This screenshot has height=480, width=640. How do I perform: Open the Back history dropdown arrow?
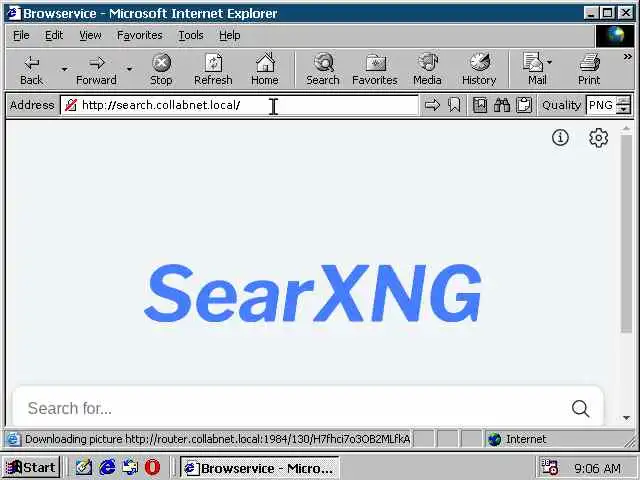pyautogui.click(x=64, y=69)
